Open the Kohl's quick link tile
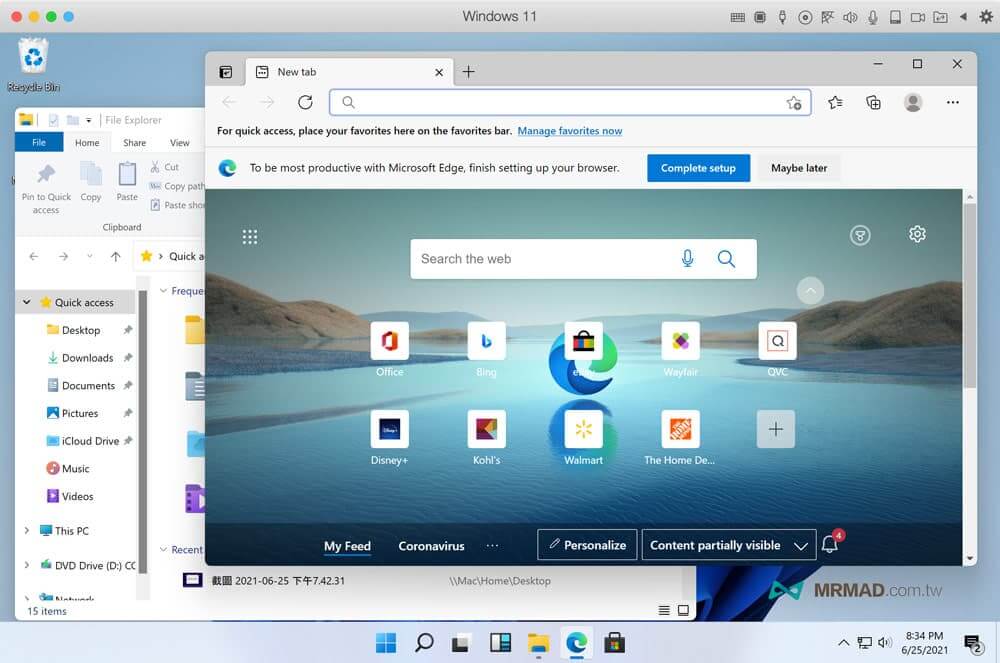The height and width of the screenshot is (663, 1000). point(486,429)
